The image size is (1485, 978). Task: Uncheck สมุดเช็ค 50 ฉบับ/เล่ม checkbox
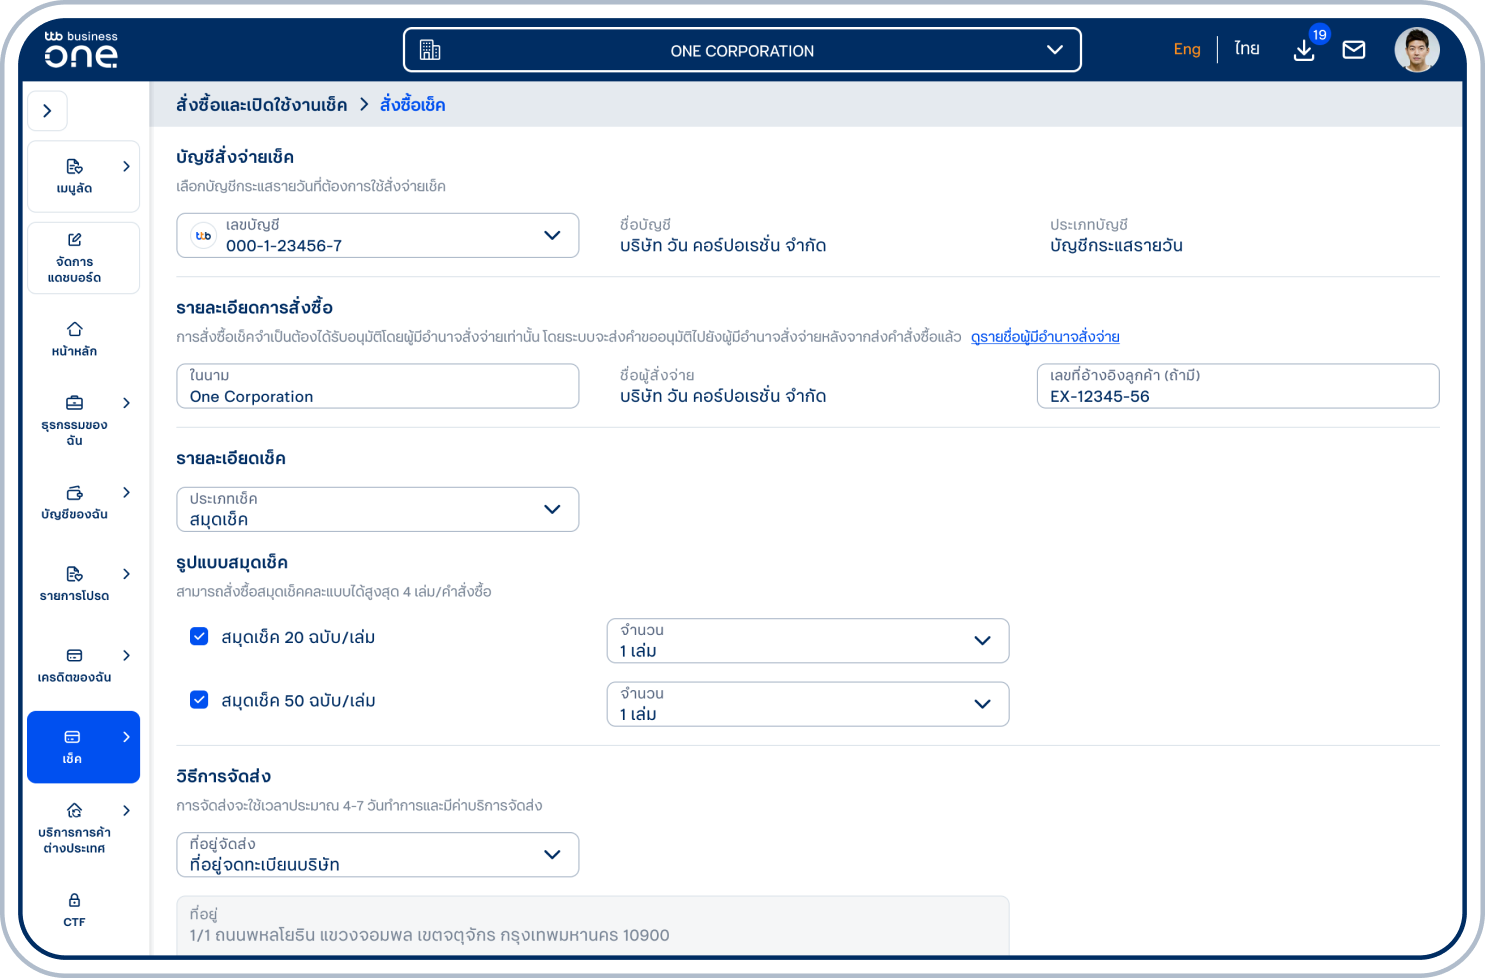[199, 700]
